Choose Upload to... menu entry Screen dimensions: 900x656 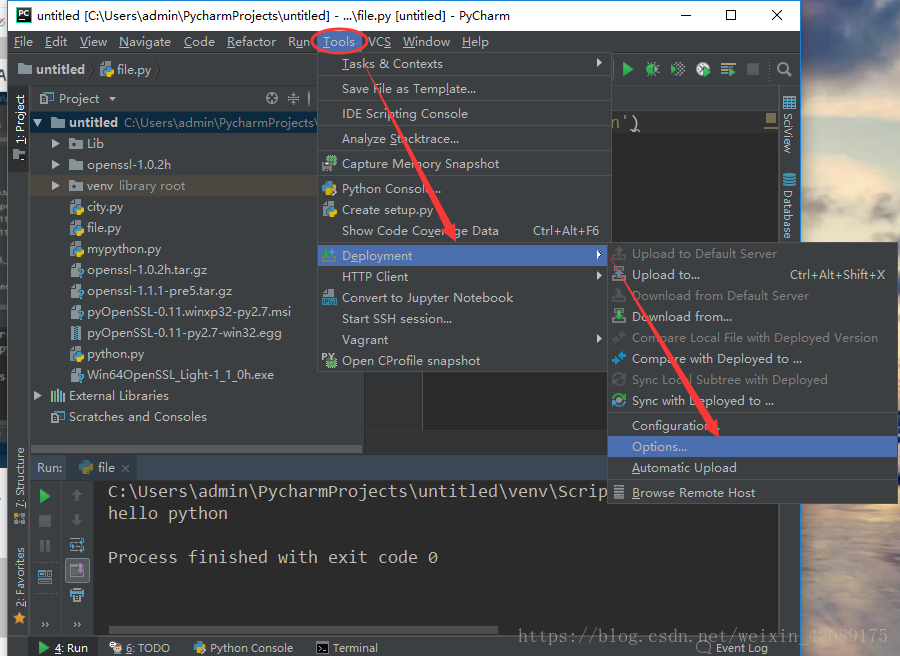(x=752, y=275)
